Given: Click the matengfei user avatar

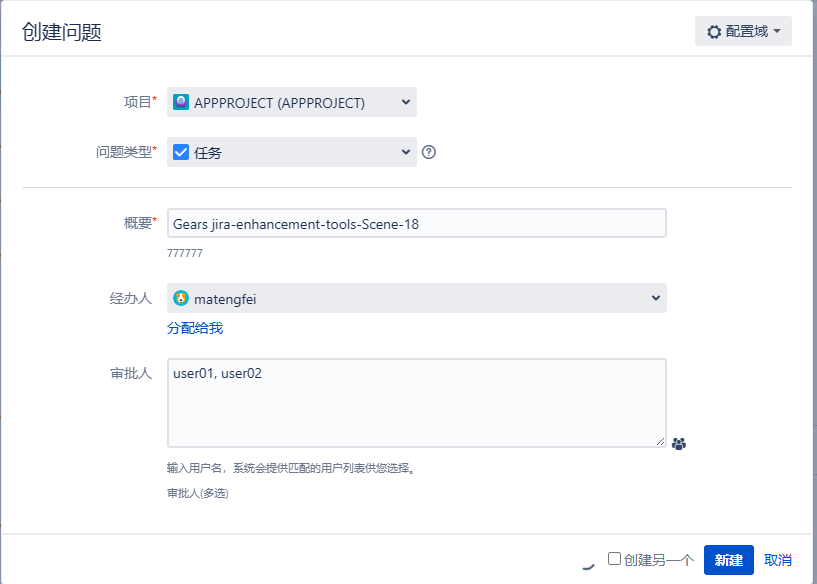Looking at the screenshot, I should pyautogui.click(x=181, y=298).
